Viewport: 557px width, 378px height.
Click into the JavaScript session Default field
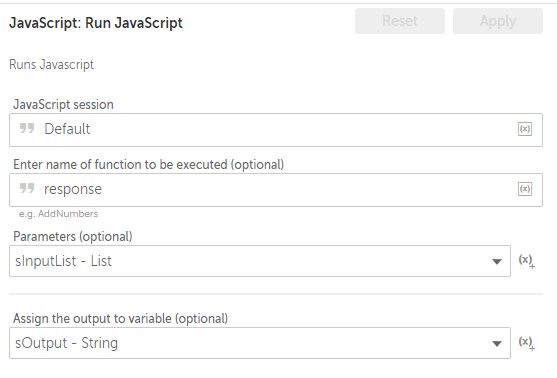276,130
